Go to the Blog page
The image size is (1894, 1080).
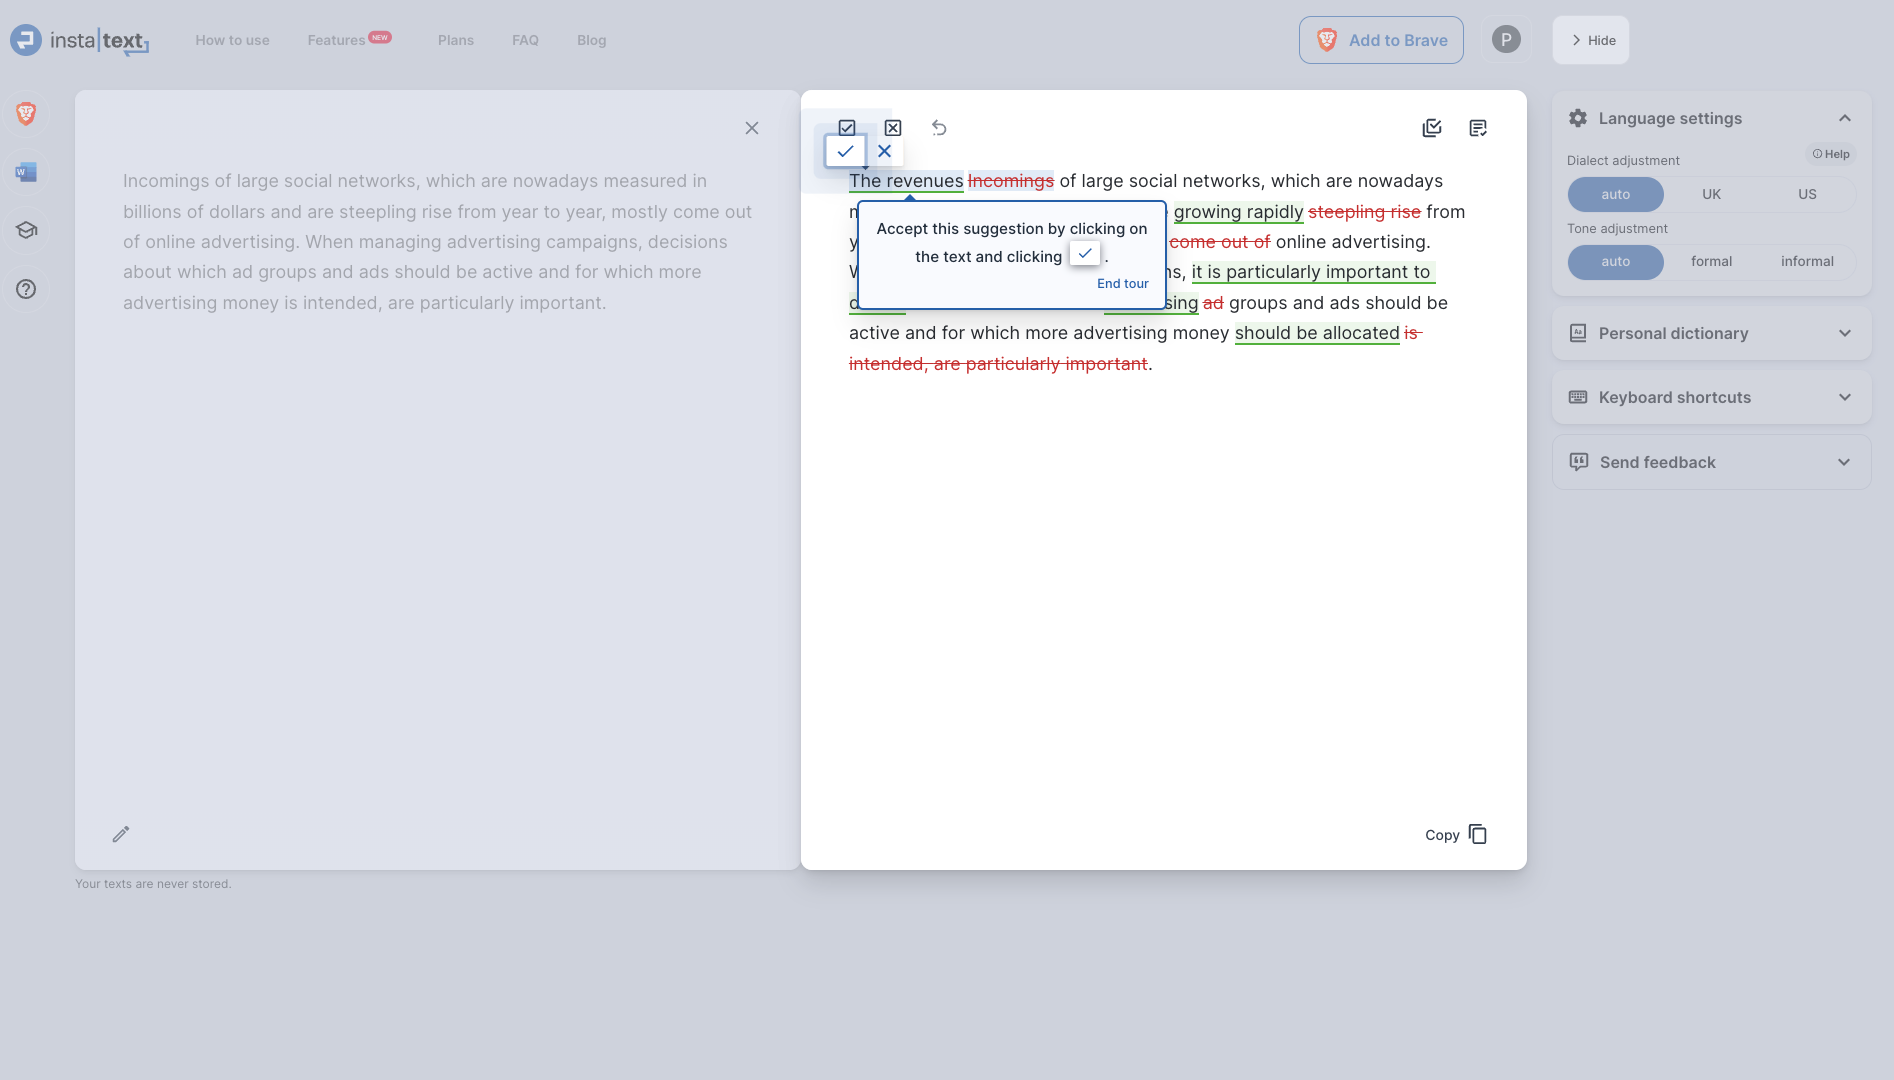coord(591,40)
